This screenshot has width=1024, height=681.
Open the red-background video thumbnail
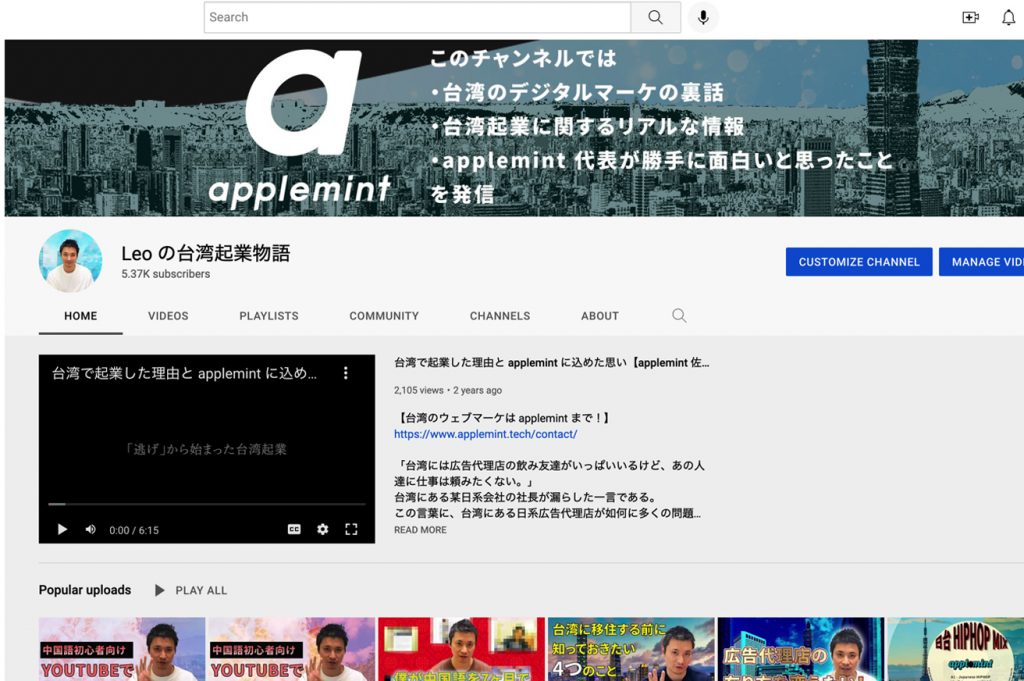coord(461,649)
